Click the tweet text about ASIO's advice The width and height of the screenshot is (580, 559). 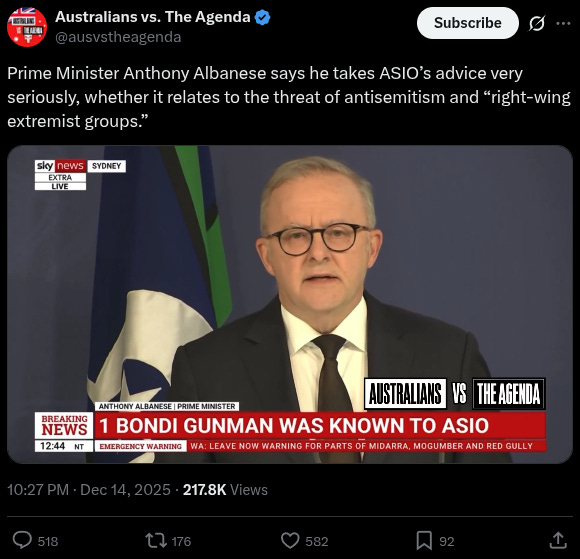[x=289, y=97]
